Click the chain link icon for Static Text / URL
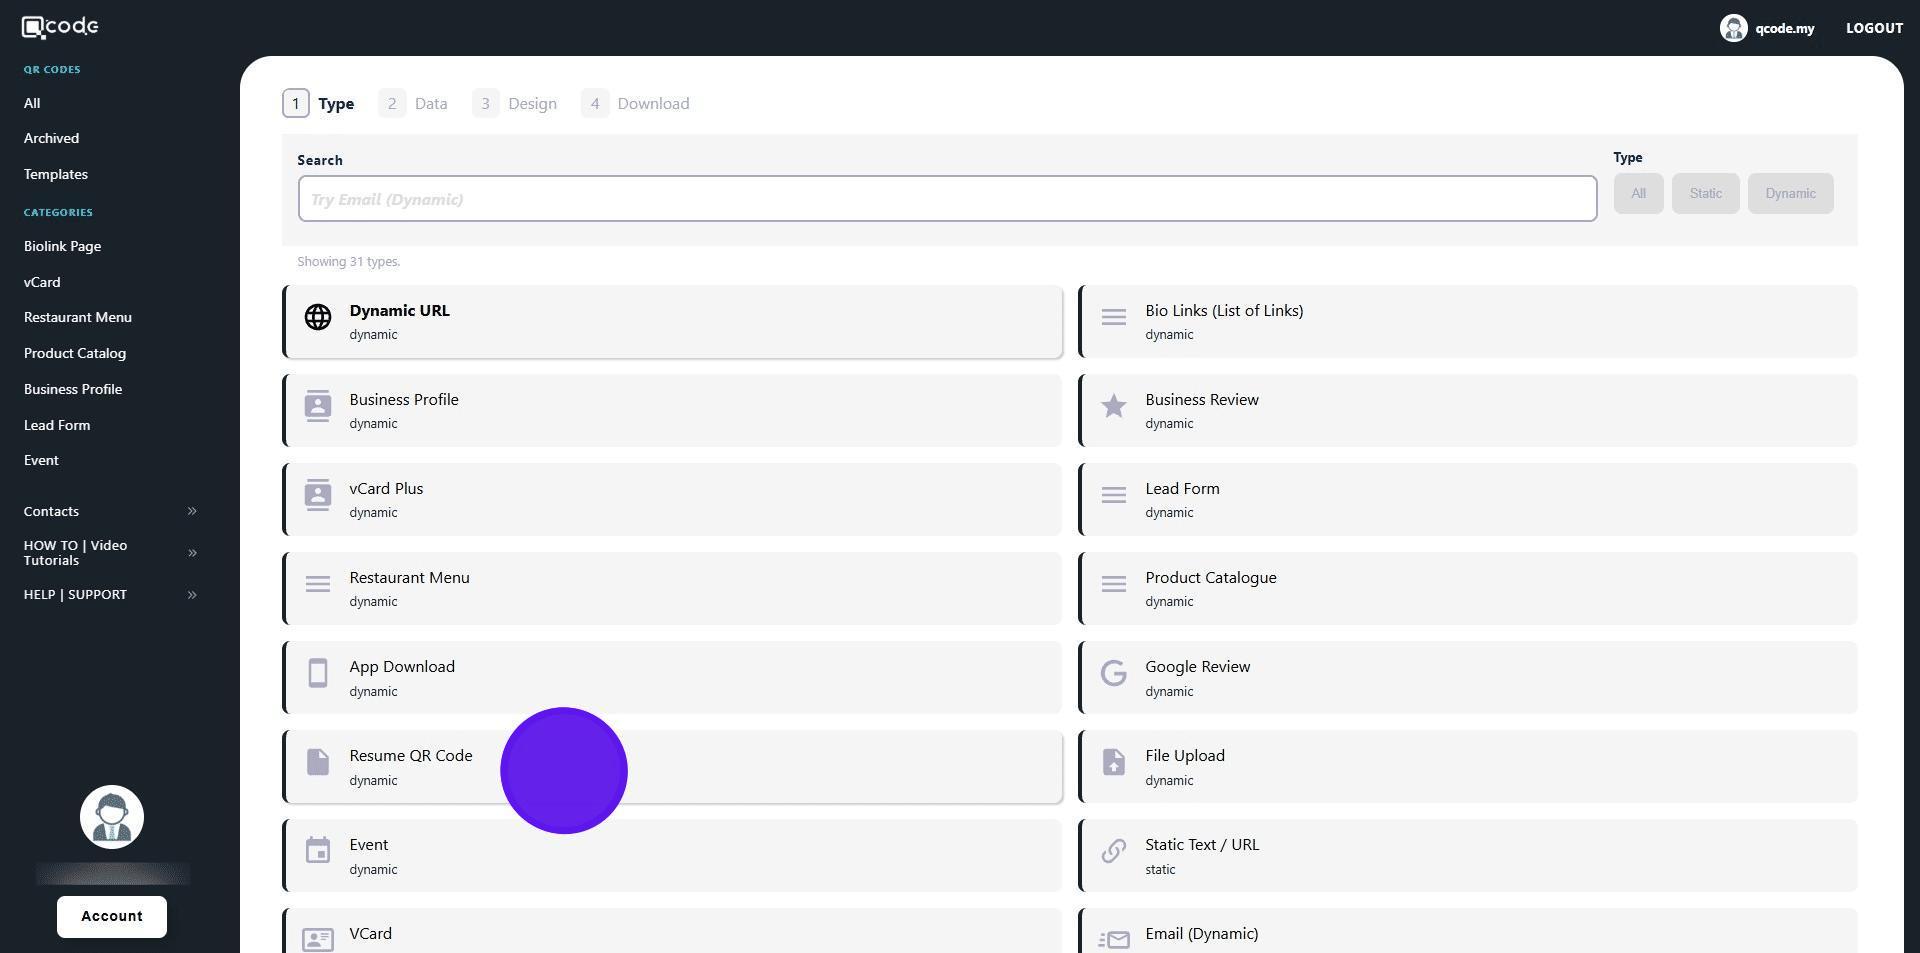 pos(1113,851)
